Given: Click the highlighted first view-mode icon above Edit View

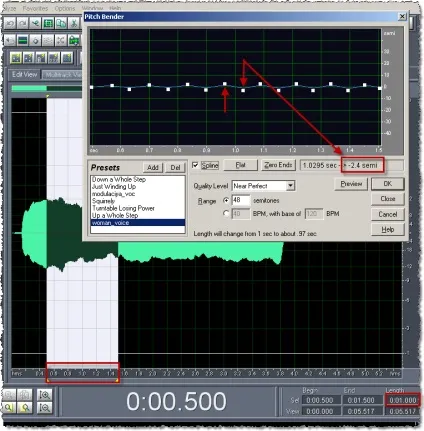Looking at the screenshot, I should point(16,58).
